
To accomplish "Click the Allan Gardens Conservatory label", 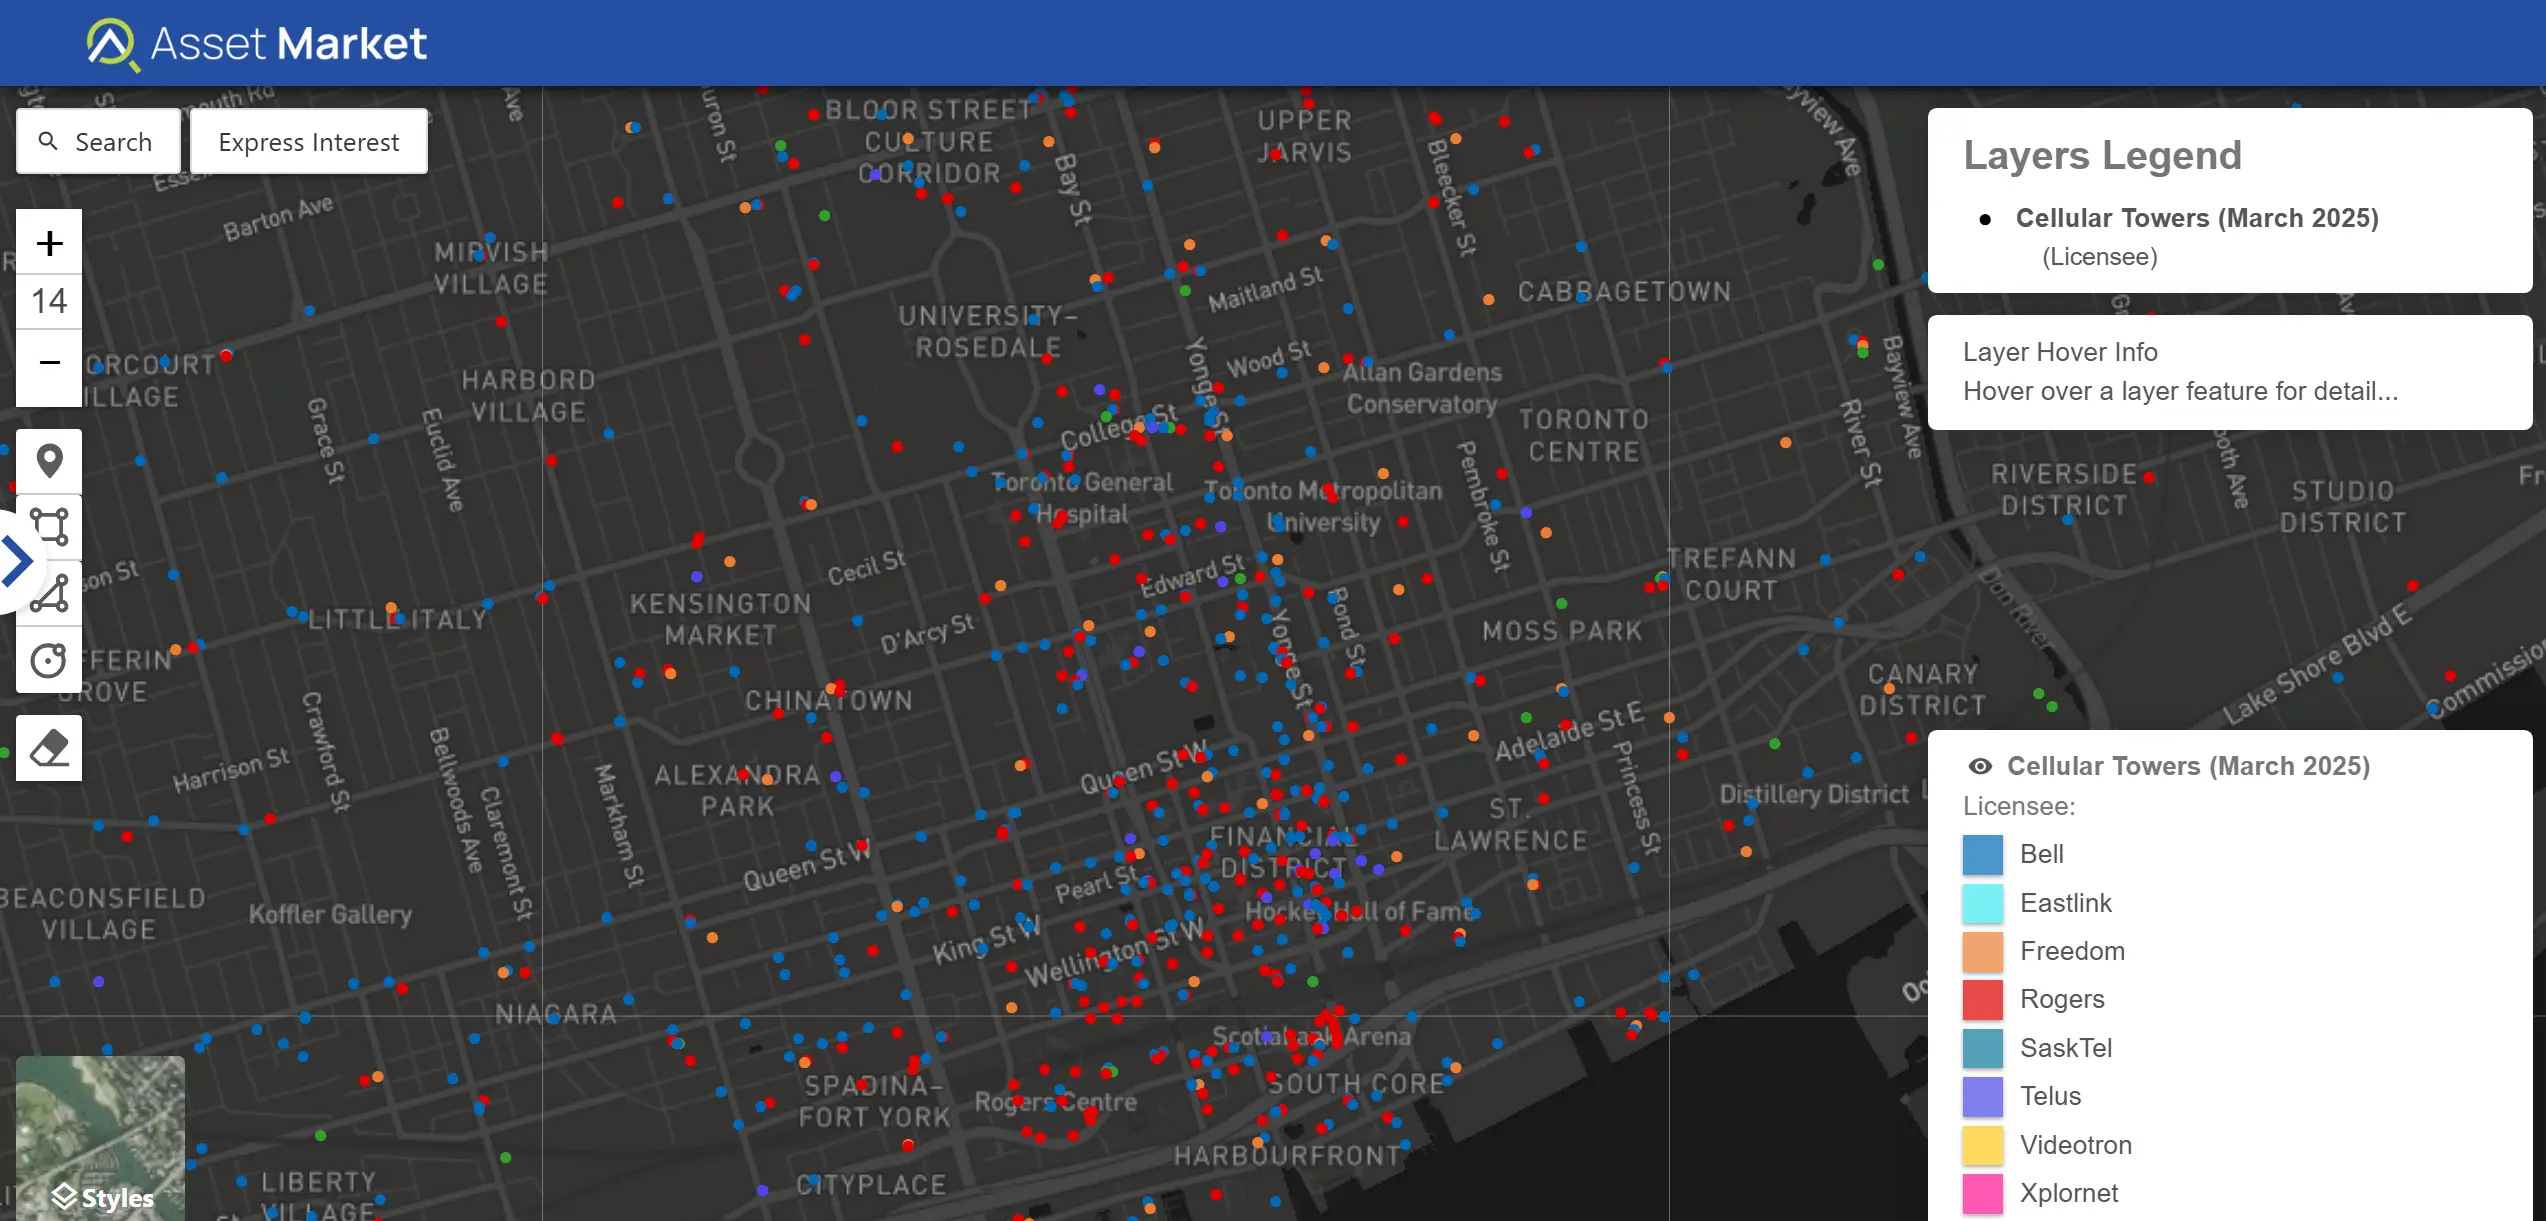I will click(x=1421, y=388).
